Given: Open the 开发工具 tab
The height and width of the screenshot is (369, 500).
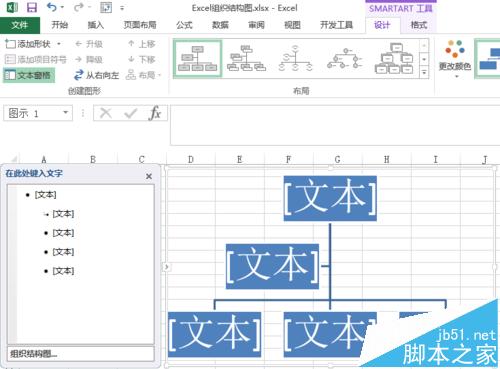Looking at the screenshot, I should 337,25.
